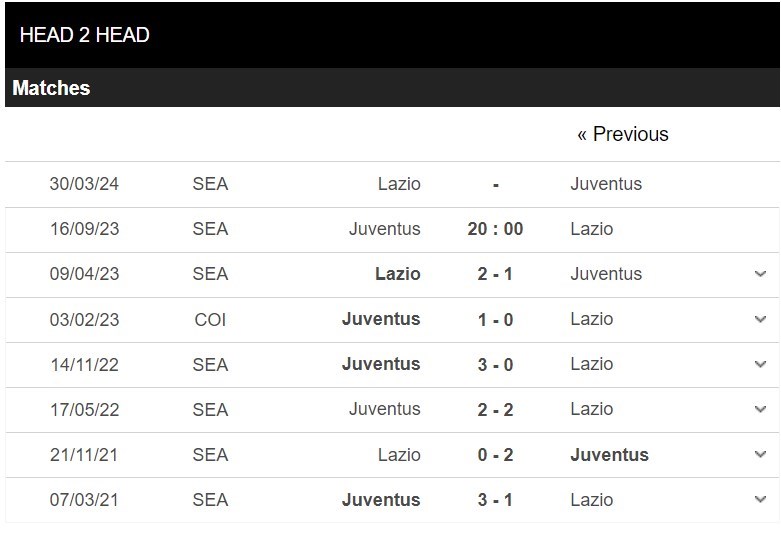The width and height of the screenshot is (781, 537).
Task: Open the 2 - 1 score on 09/04/23
Action: 495,274
